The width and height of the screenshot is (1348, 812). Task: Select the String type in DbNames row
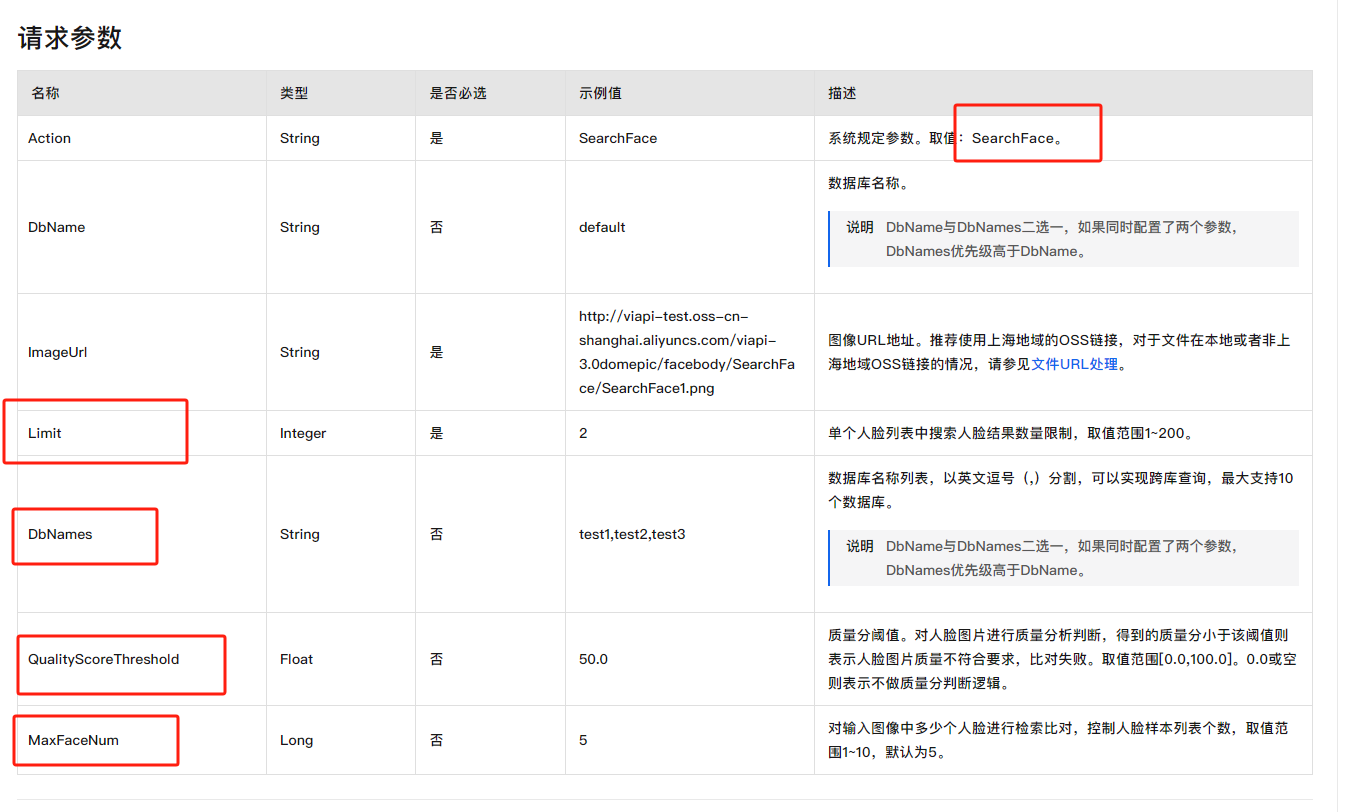tap(300, 534)
